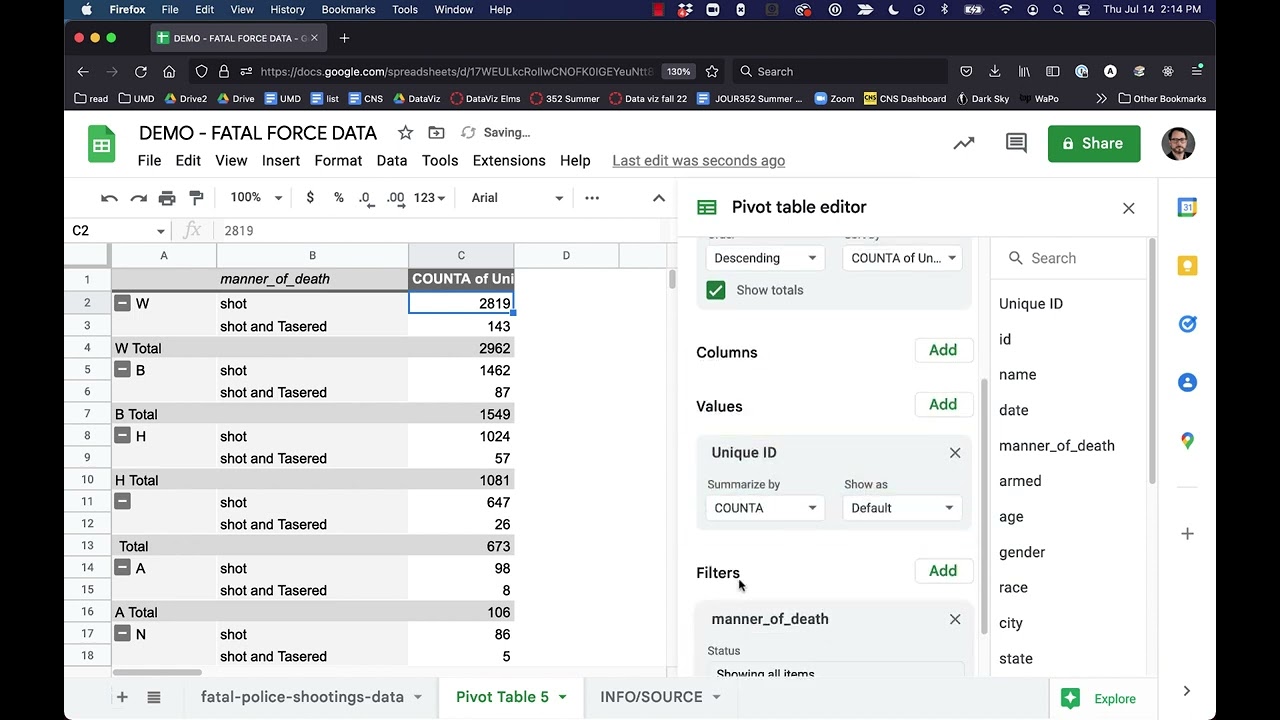Uncheck the Show totals checkbox
The width and height of the screenshot is (1280, 720).
(716, 290)
